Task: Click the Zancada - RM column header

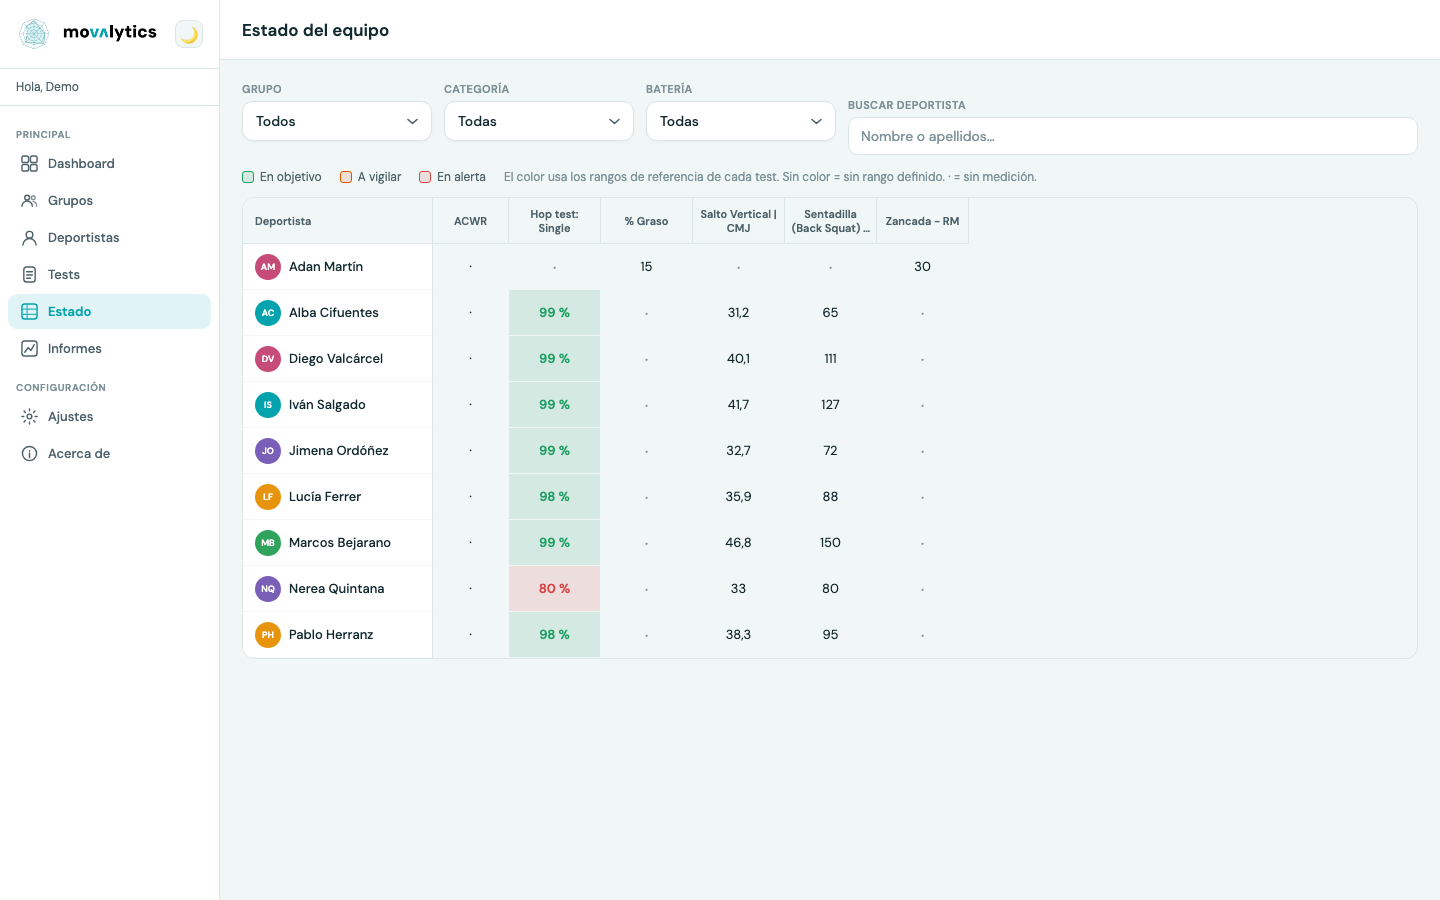Action: tap(923, 221)
